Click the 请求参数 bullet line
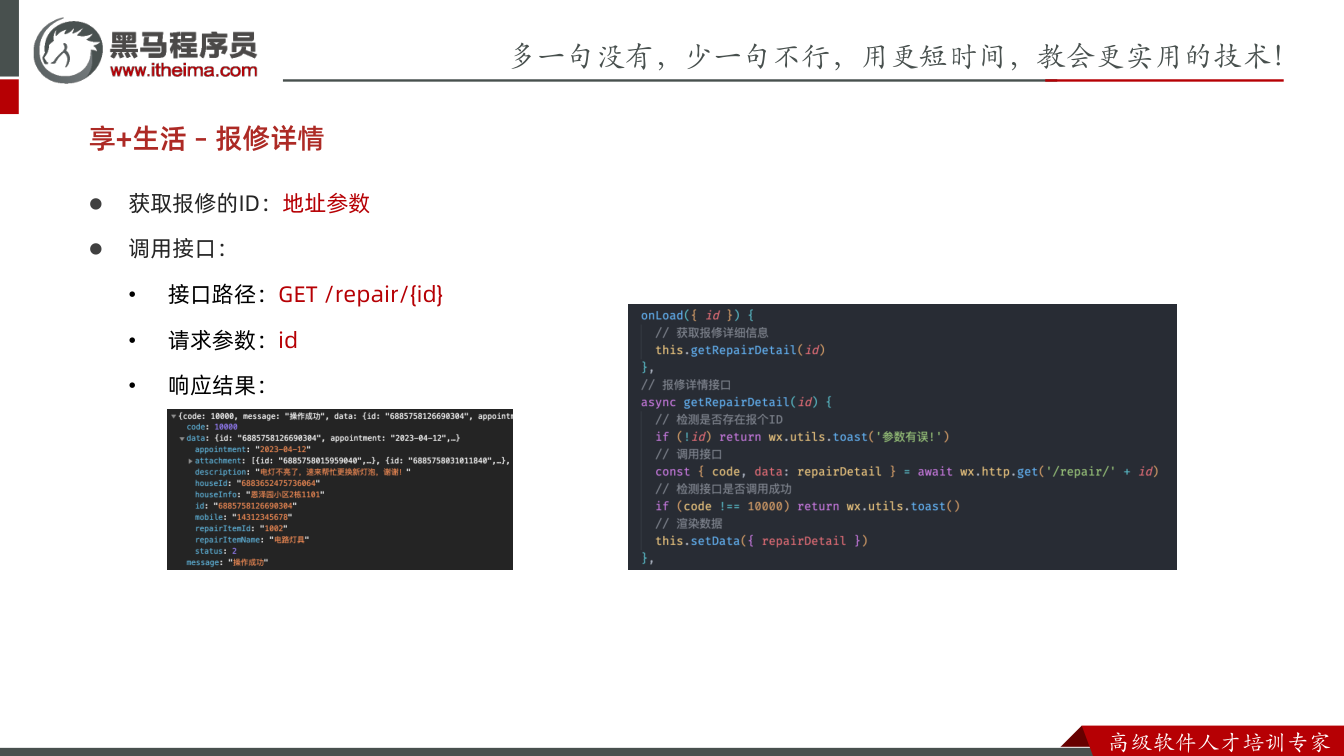 pos(233,340)
